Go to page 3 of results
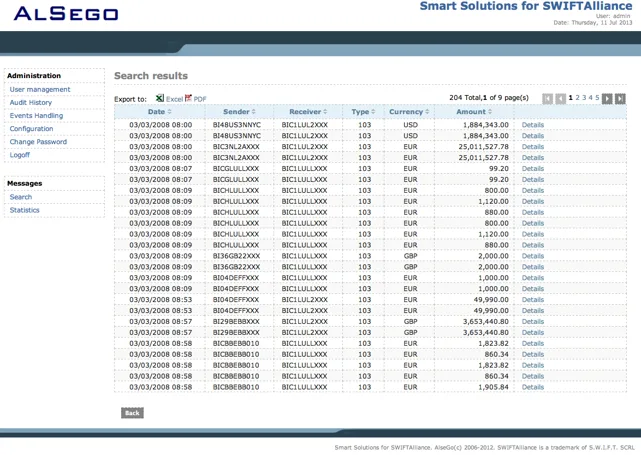This screenshot has width=641, height=455. click(x=584, y=98)
